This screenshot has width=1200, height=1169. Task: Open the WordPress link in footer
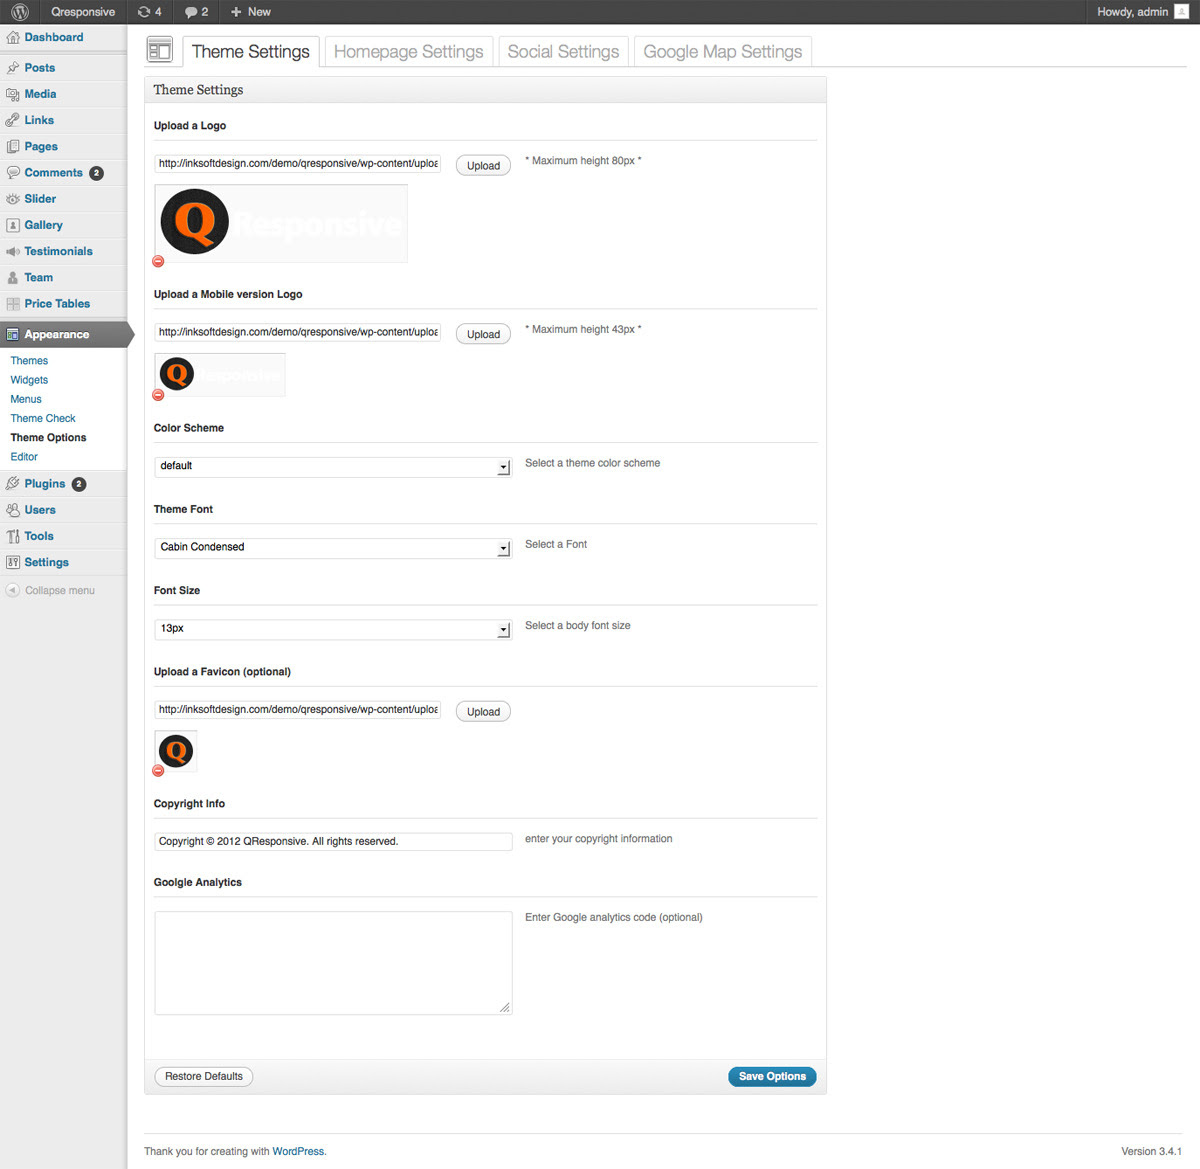(x=298, y=1151)
